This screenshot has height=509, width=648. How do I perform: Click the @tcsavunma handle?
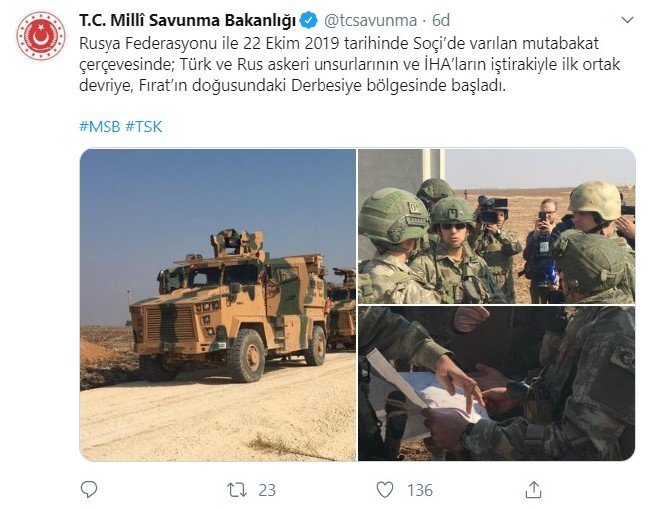click(x=370, y=20)
